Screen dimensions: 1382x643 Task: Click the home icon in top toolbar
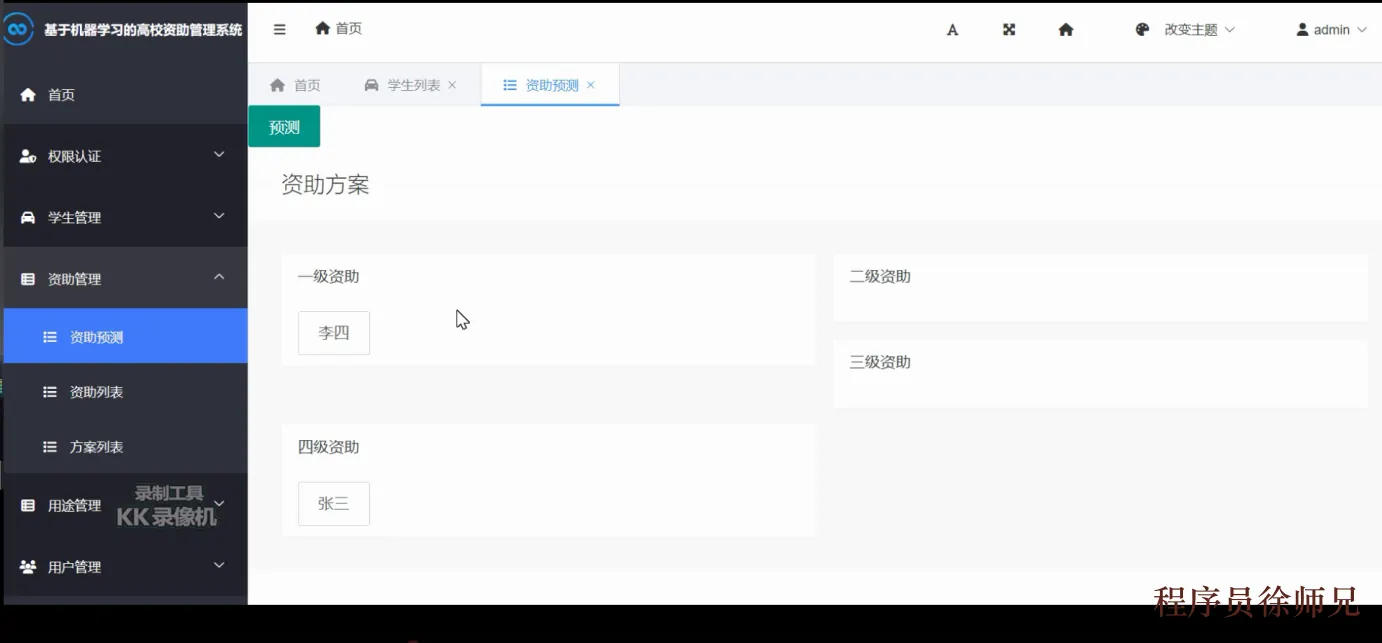point(1066,30)
